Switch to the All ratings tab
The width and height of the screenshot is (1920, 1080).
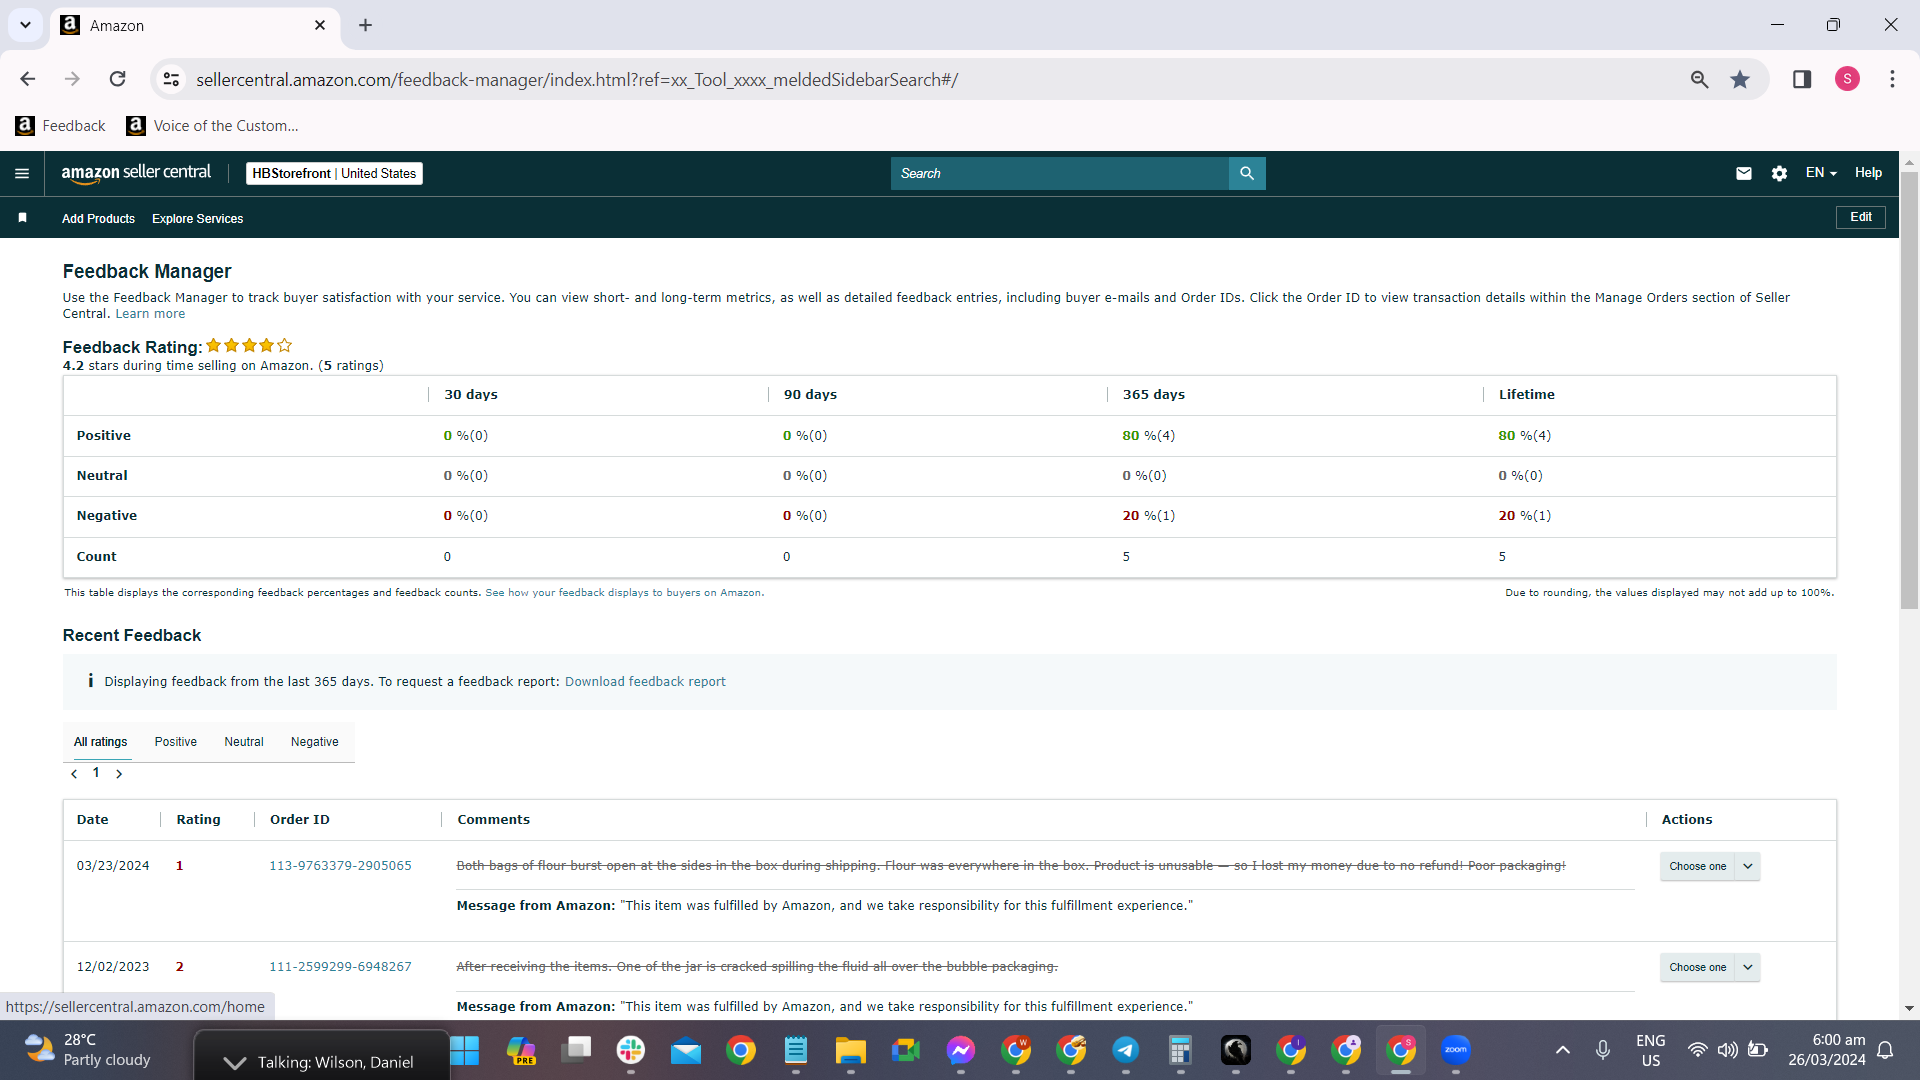[101, 742]
